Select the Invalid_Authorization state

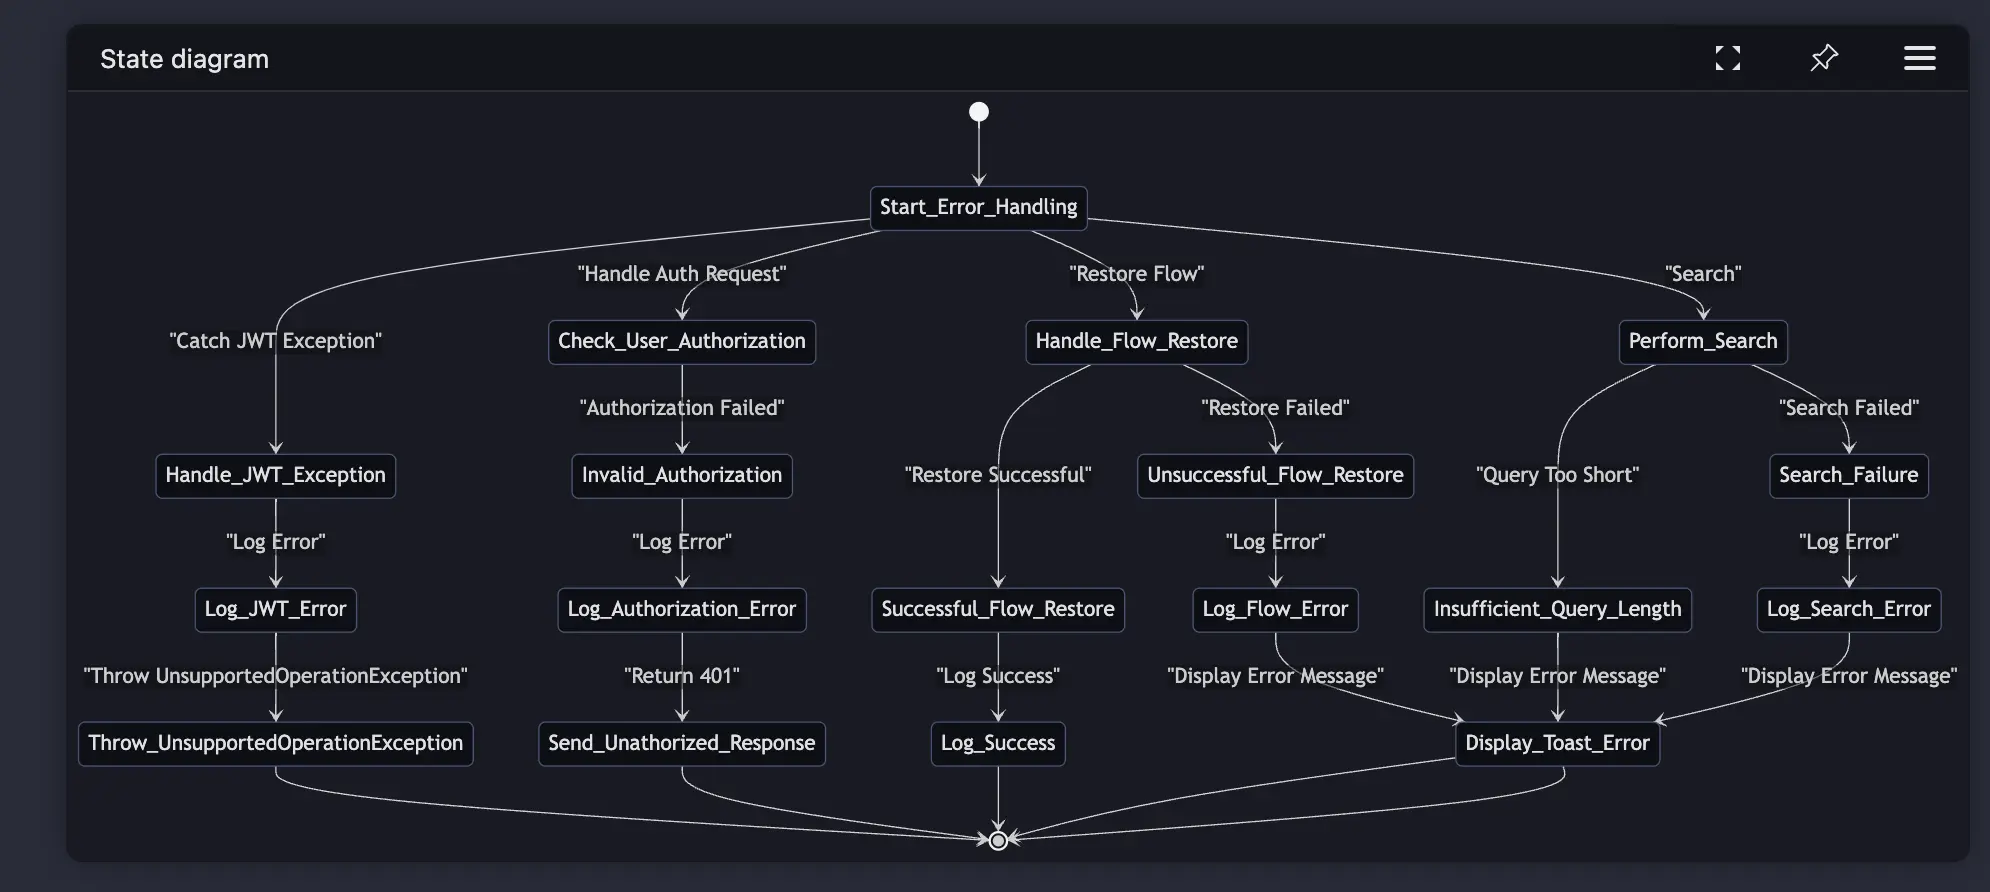[x=682, y=476]
